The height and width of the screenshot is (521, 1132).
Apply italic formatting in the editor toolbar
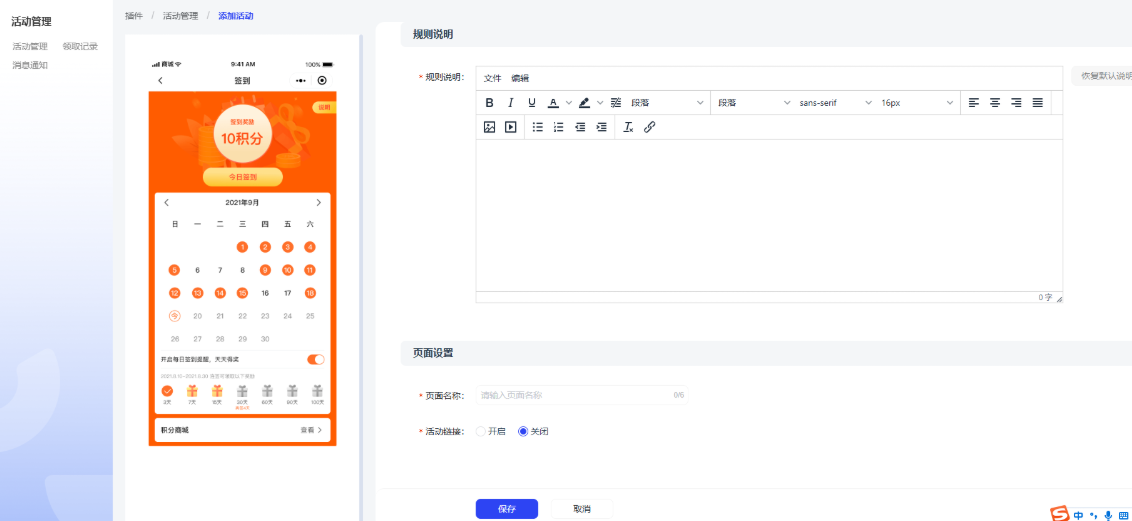pyautogui.click(x=510, y=103)
